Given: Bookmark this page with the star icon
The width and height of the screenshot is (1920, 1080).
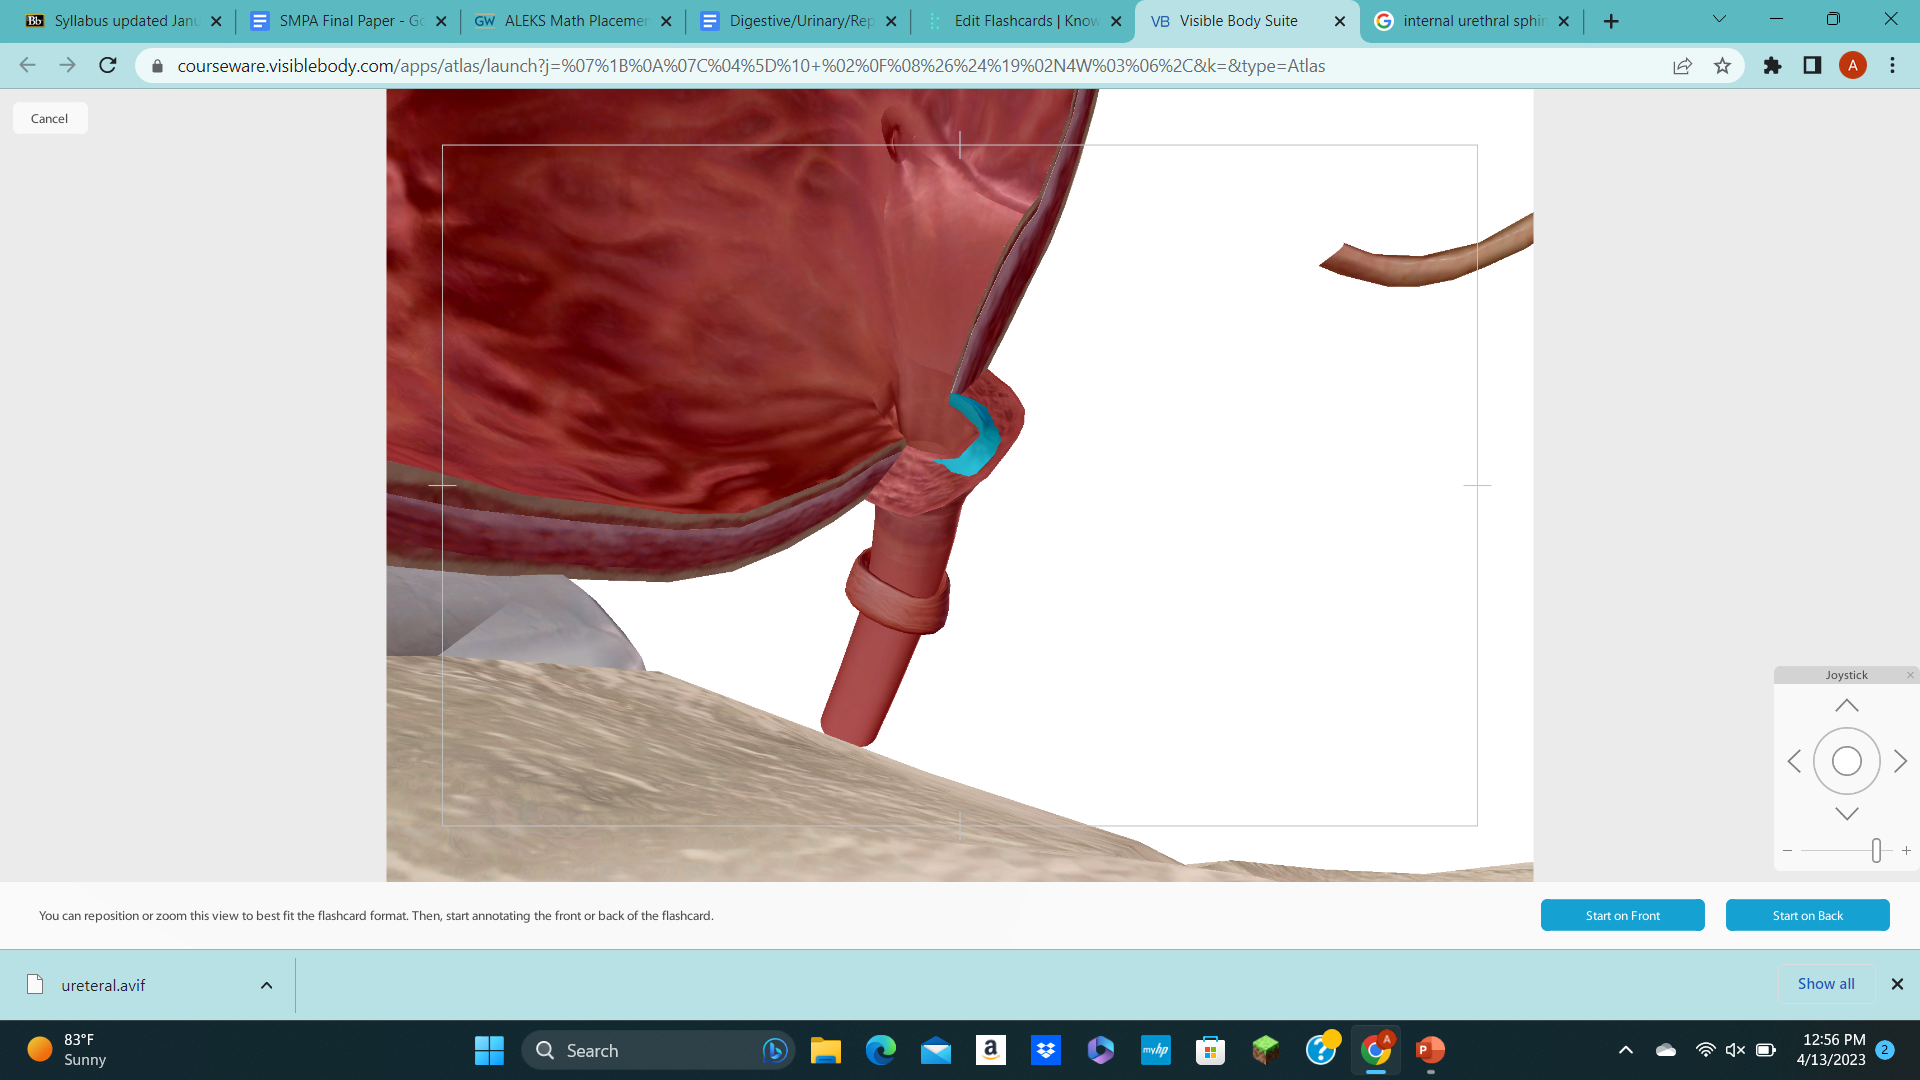Looking at the screenshot, I should click(x=1723, y=66).
